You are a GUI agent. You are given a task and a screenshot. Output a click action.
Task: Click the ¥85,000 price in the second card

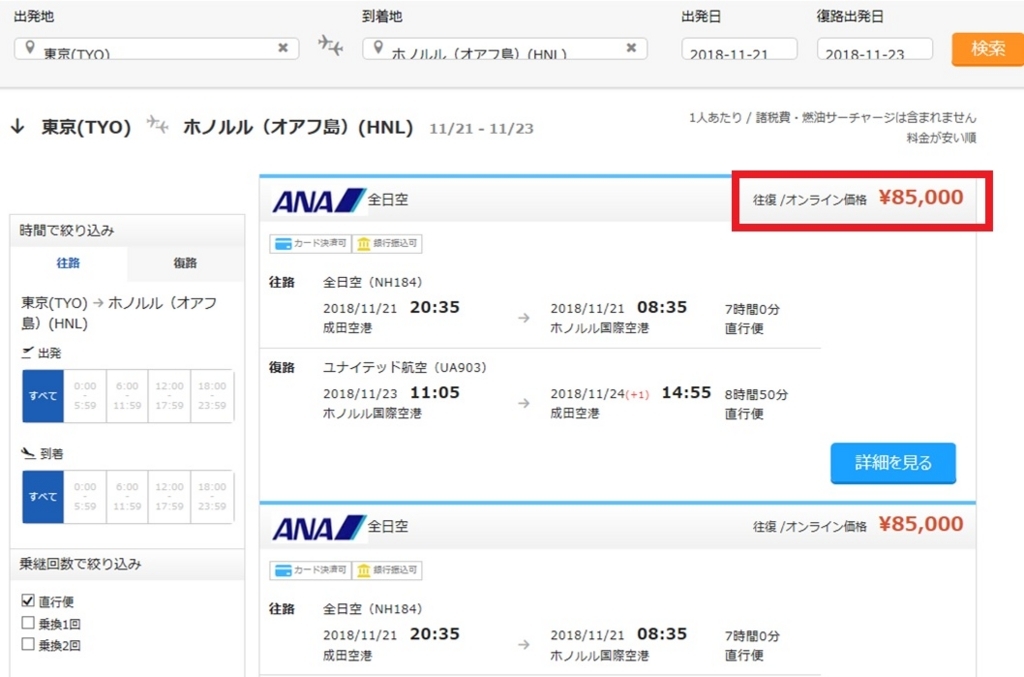point(921,524)
